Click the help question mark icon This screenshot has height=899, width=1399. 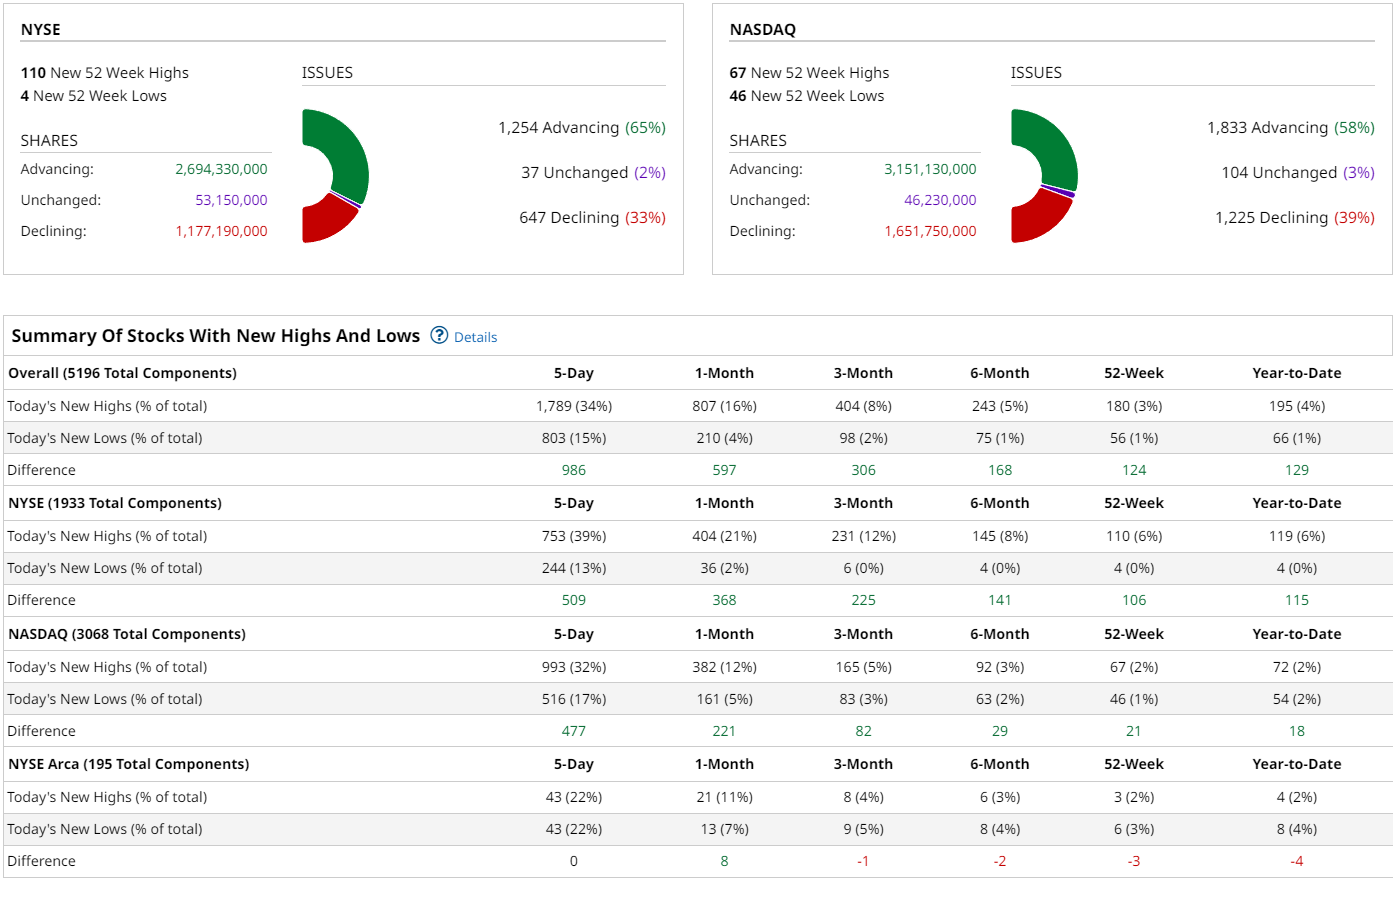[439, 335]
